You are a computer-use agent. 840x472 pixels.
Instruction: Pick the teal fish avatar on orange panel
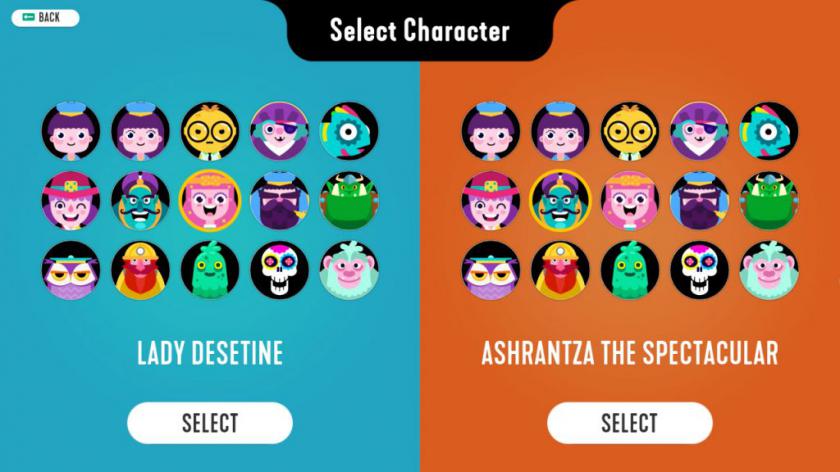(769, 131)
